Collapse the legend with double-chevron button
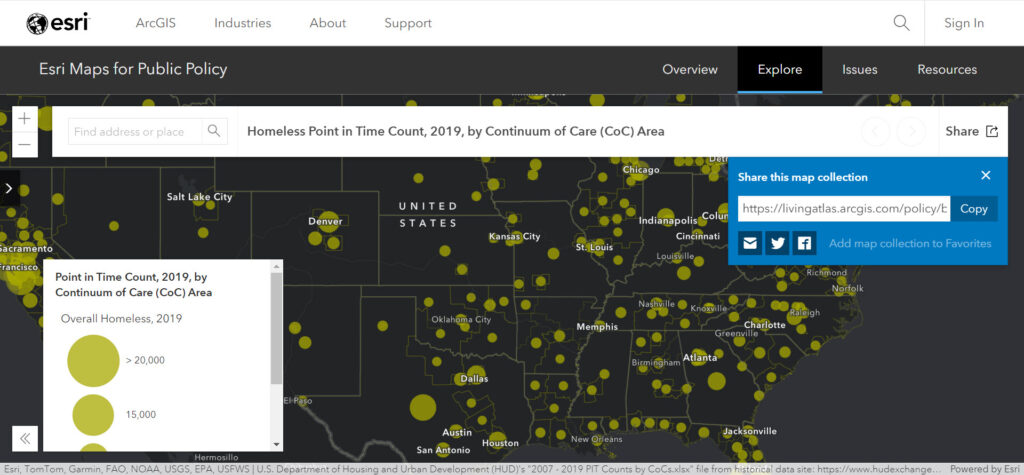This screenshot has width=1024, height=475. pos(25,438)
